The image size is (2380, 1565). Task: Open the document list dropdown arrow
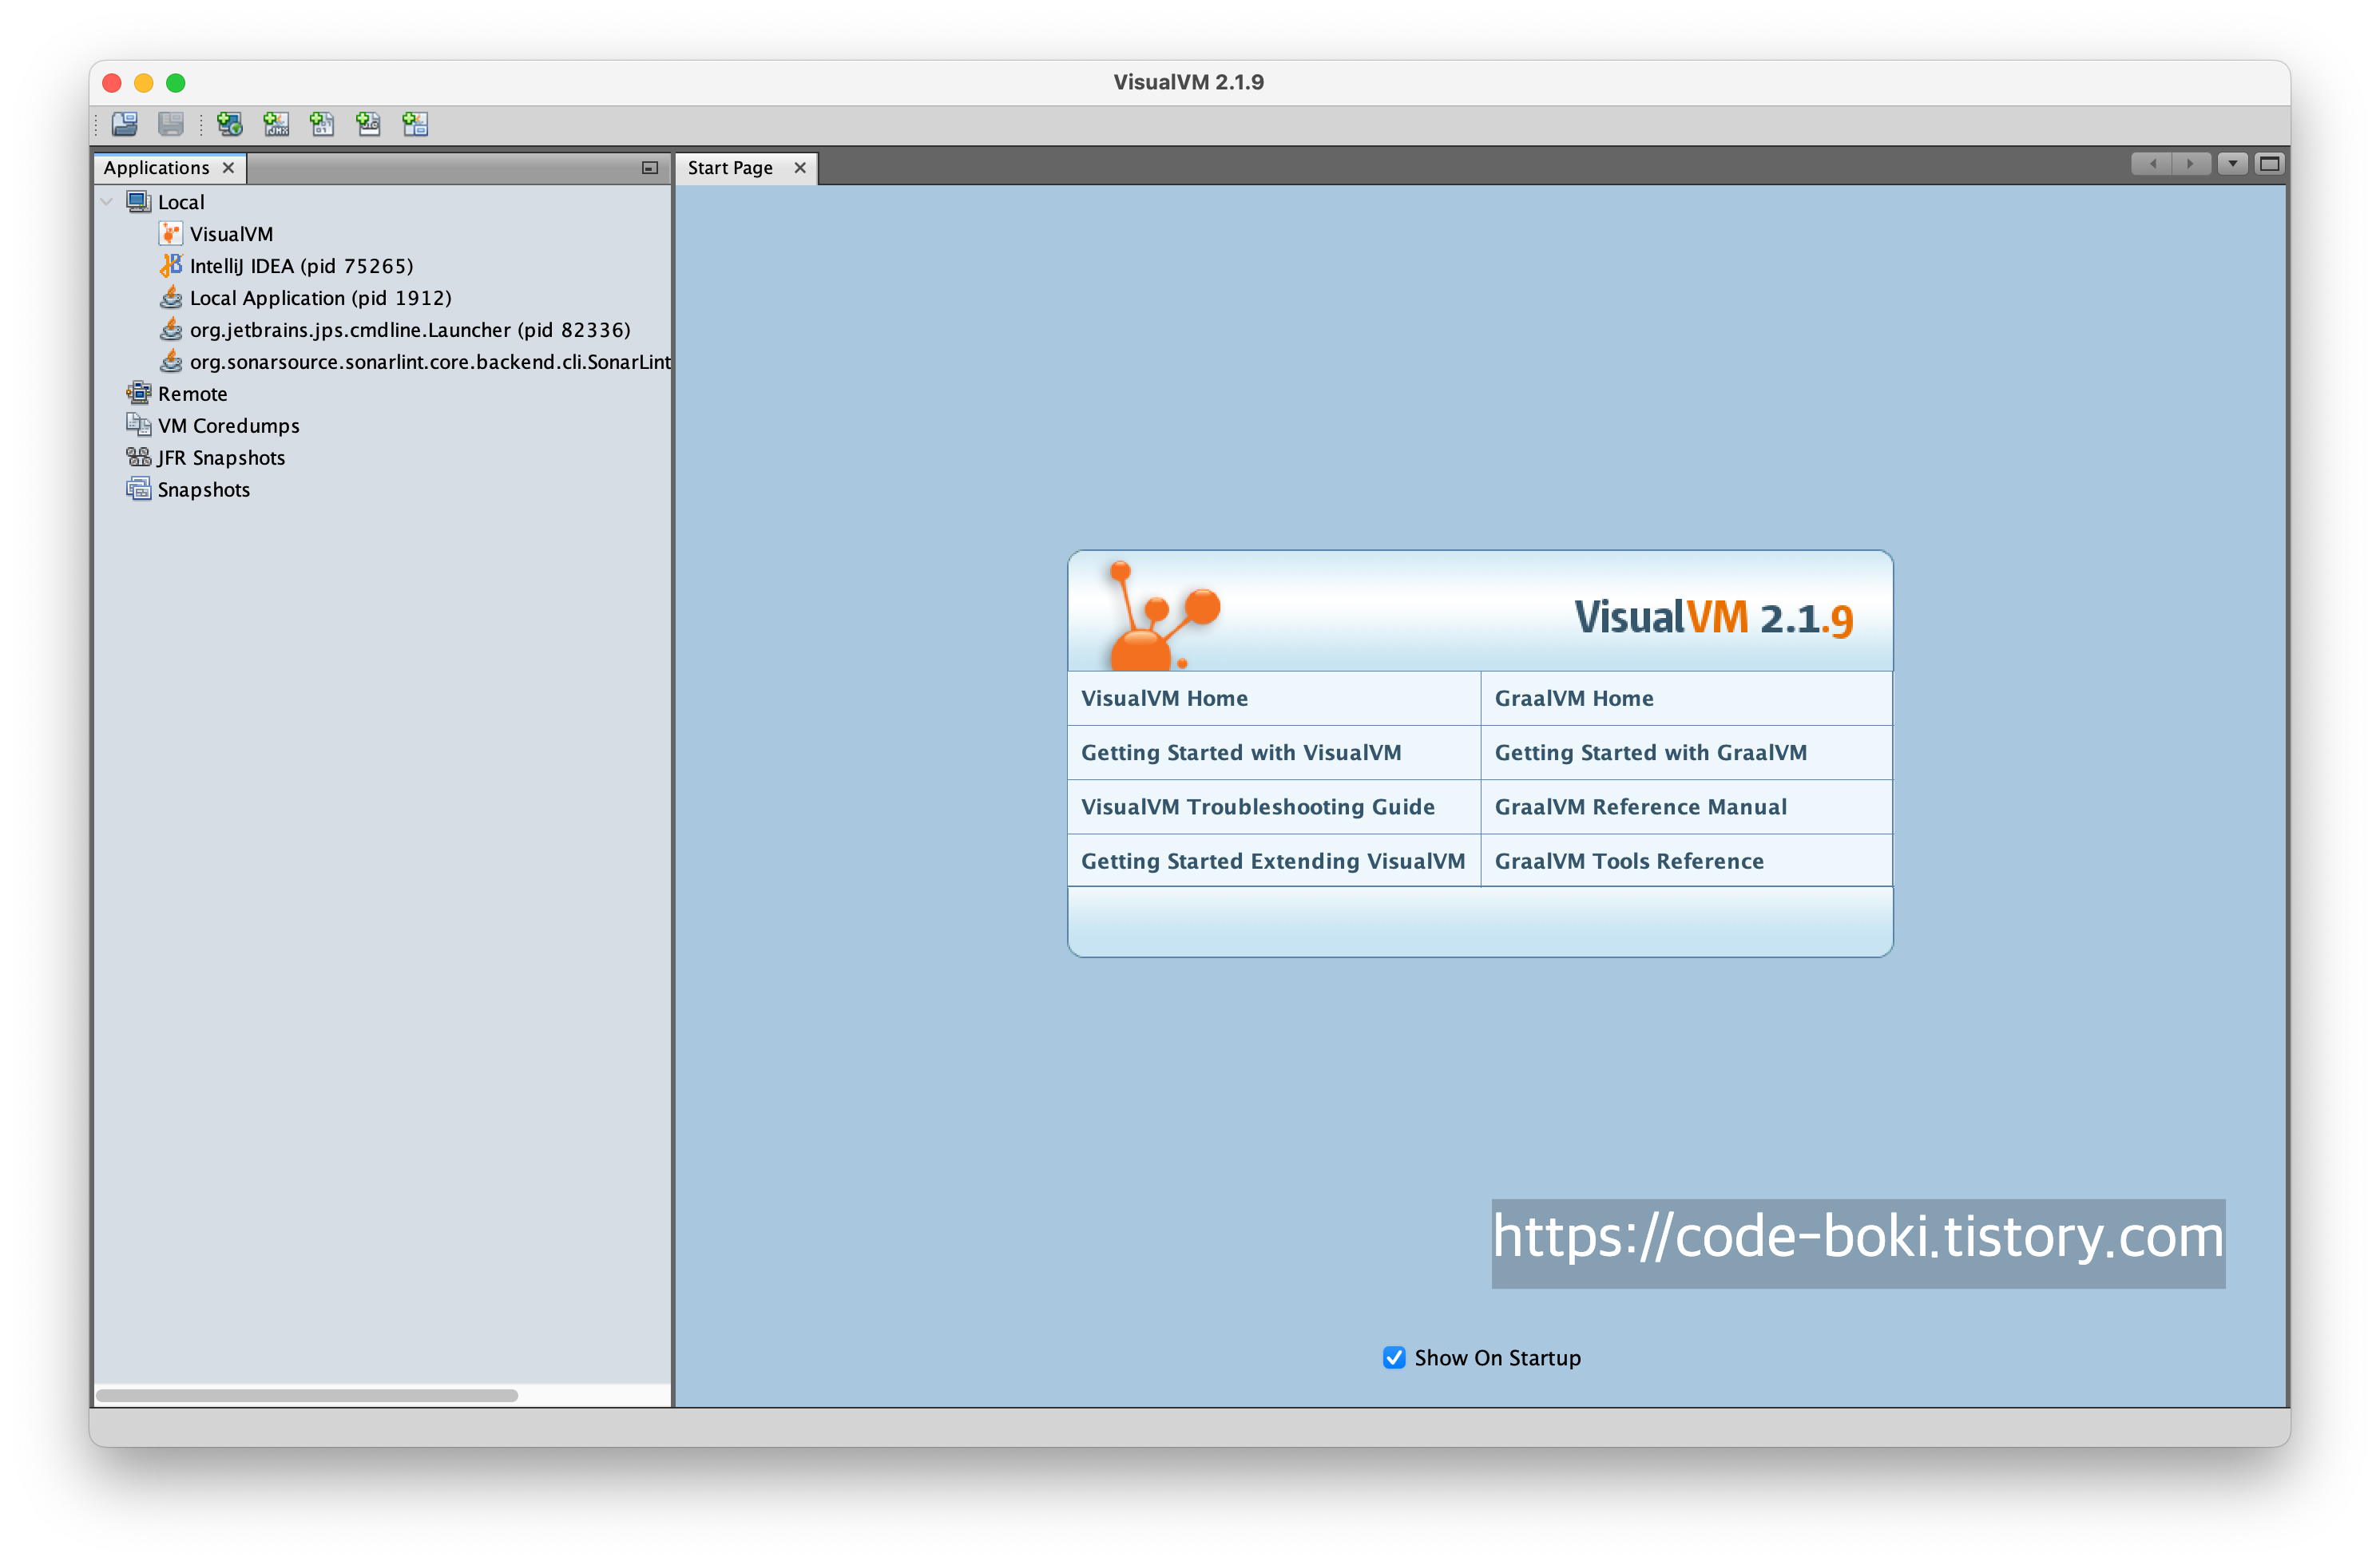coord(2232,164)
